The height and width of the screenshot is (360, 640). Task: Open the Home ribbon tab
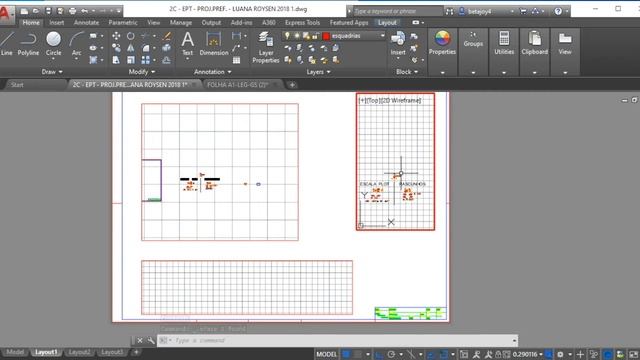point(31,23)
